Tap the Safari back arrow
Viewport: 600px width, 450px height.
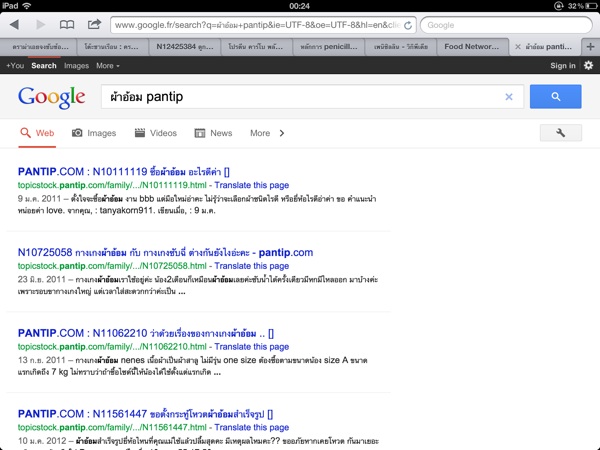[x=15, y=25]
